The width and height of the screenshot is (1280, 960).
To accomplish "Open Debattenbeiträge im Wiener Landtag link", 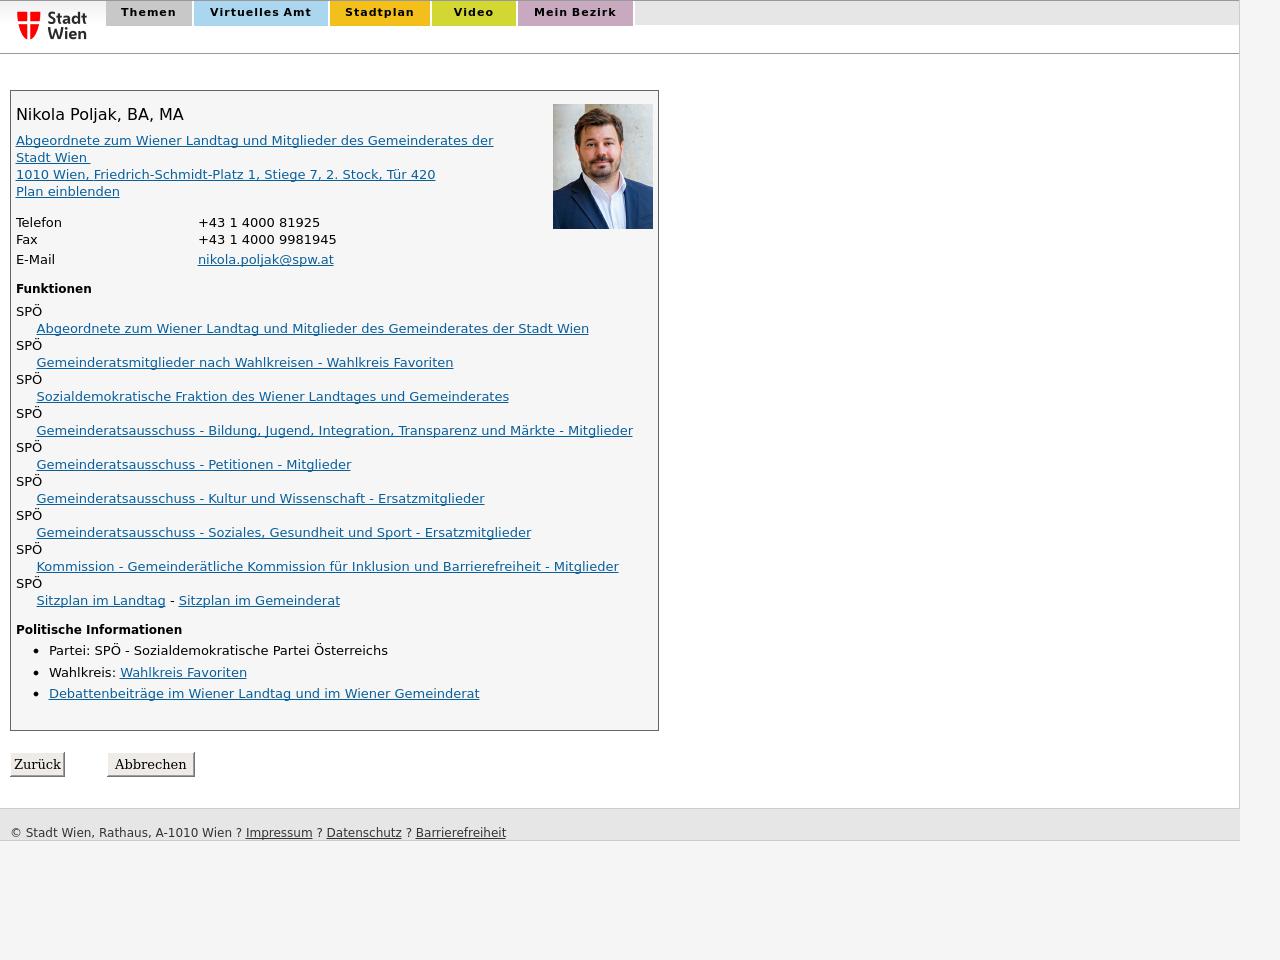I will click(x=264, y=694).
